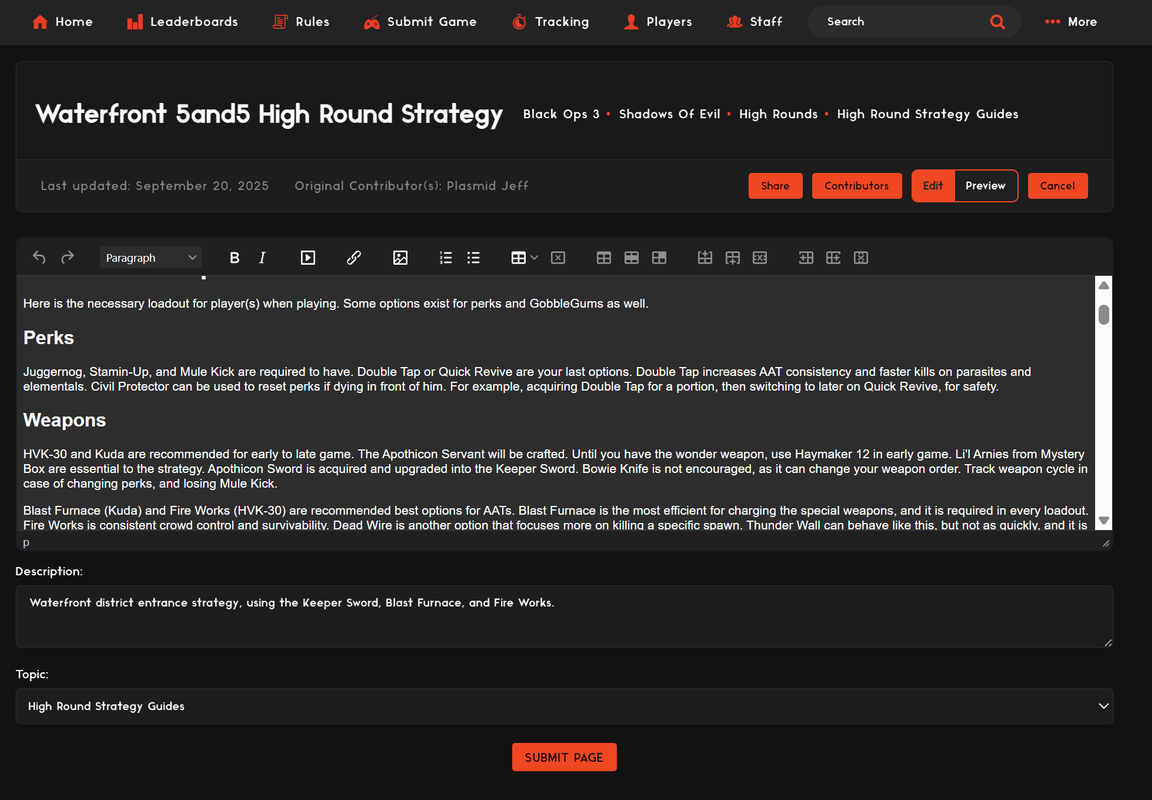Follow the Shadows Of Evil breadcrumb link

pos(669,114)
